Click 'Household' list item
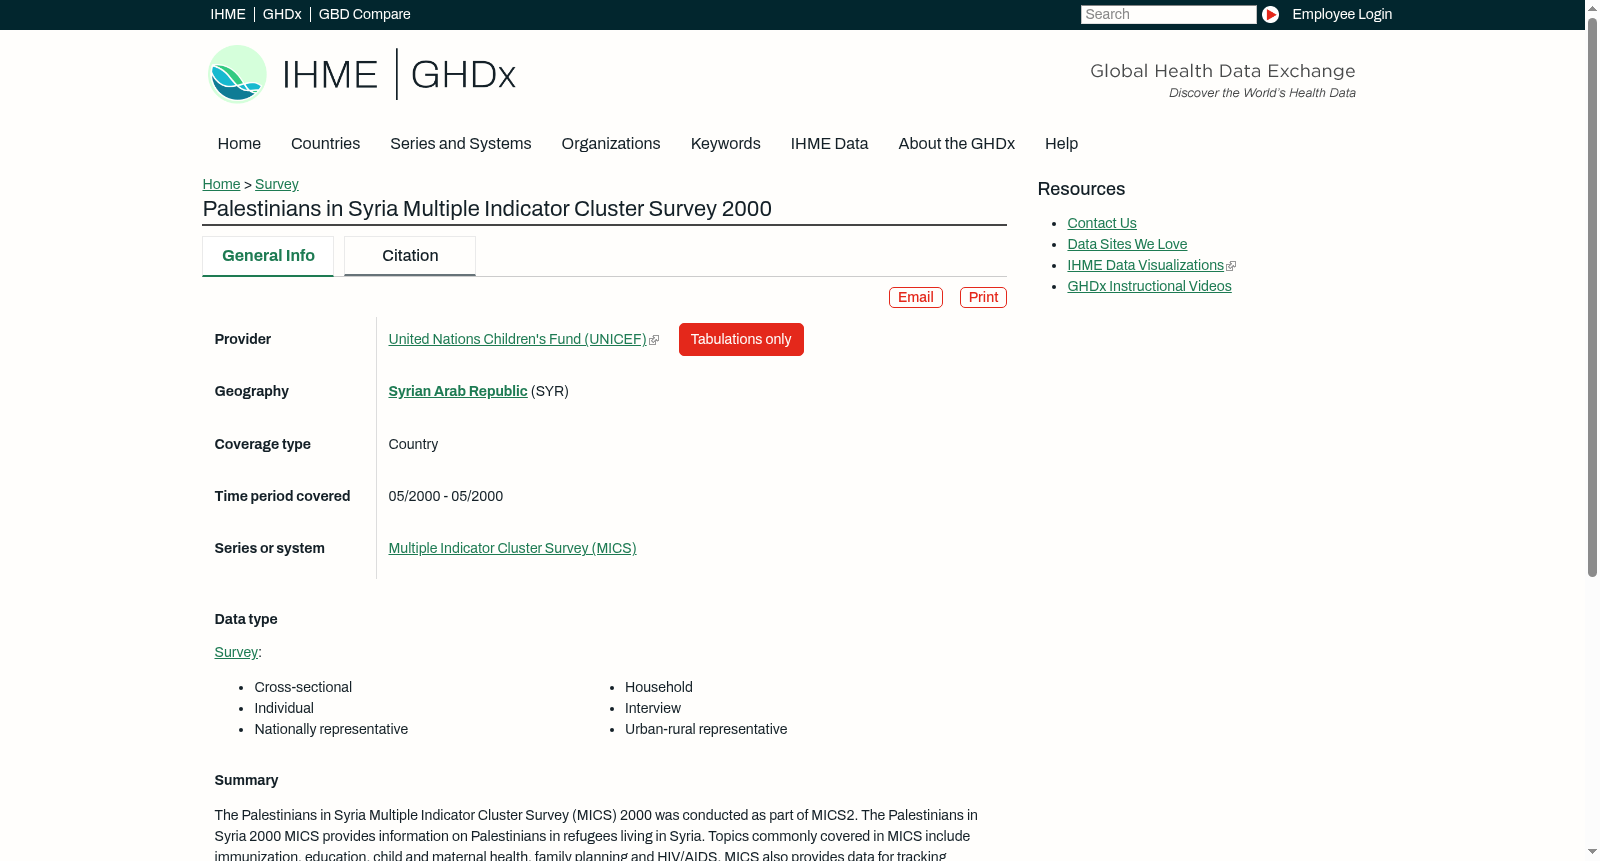This screenshot has width=1600, height=861. (x=659, y=688)
